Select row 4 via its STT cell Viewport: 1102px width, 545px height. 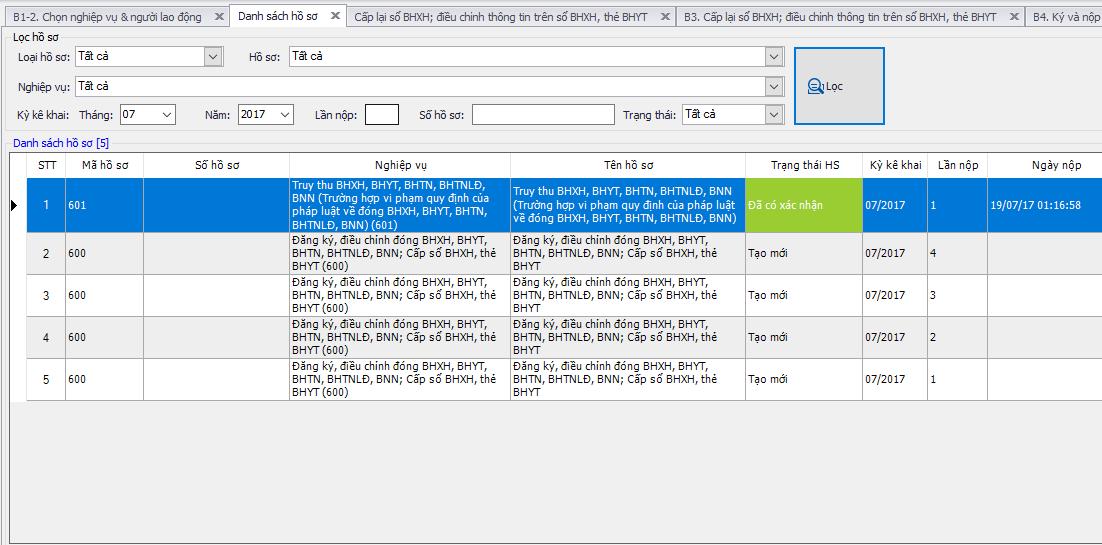46,338
